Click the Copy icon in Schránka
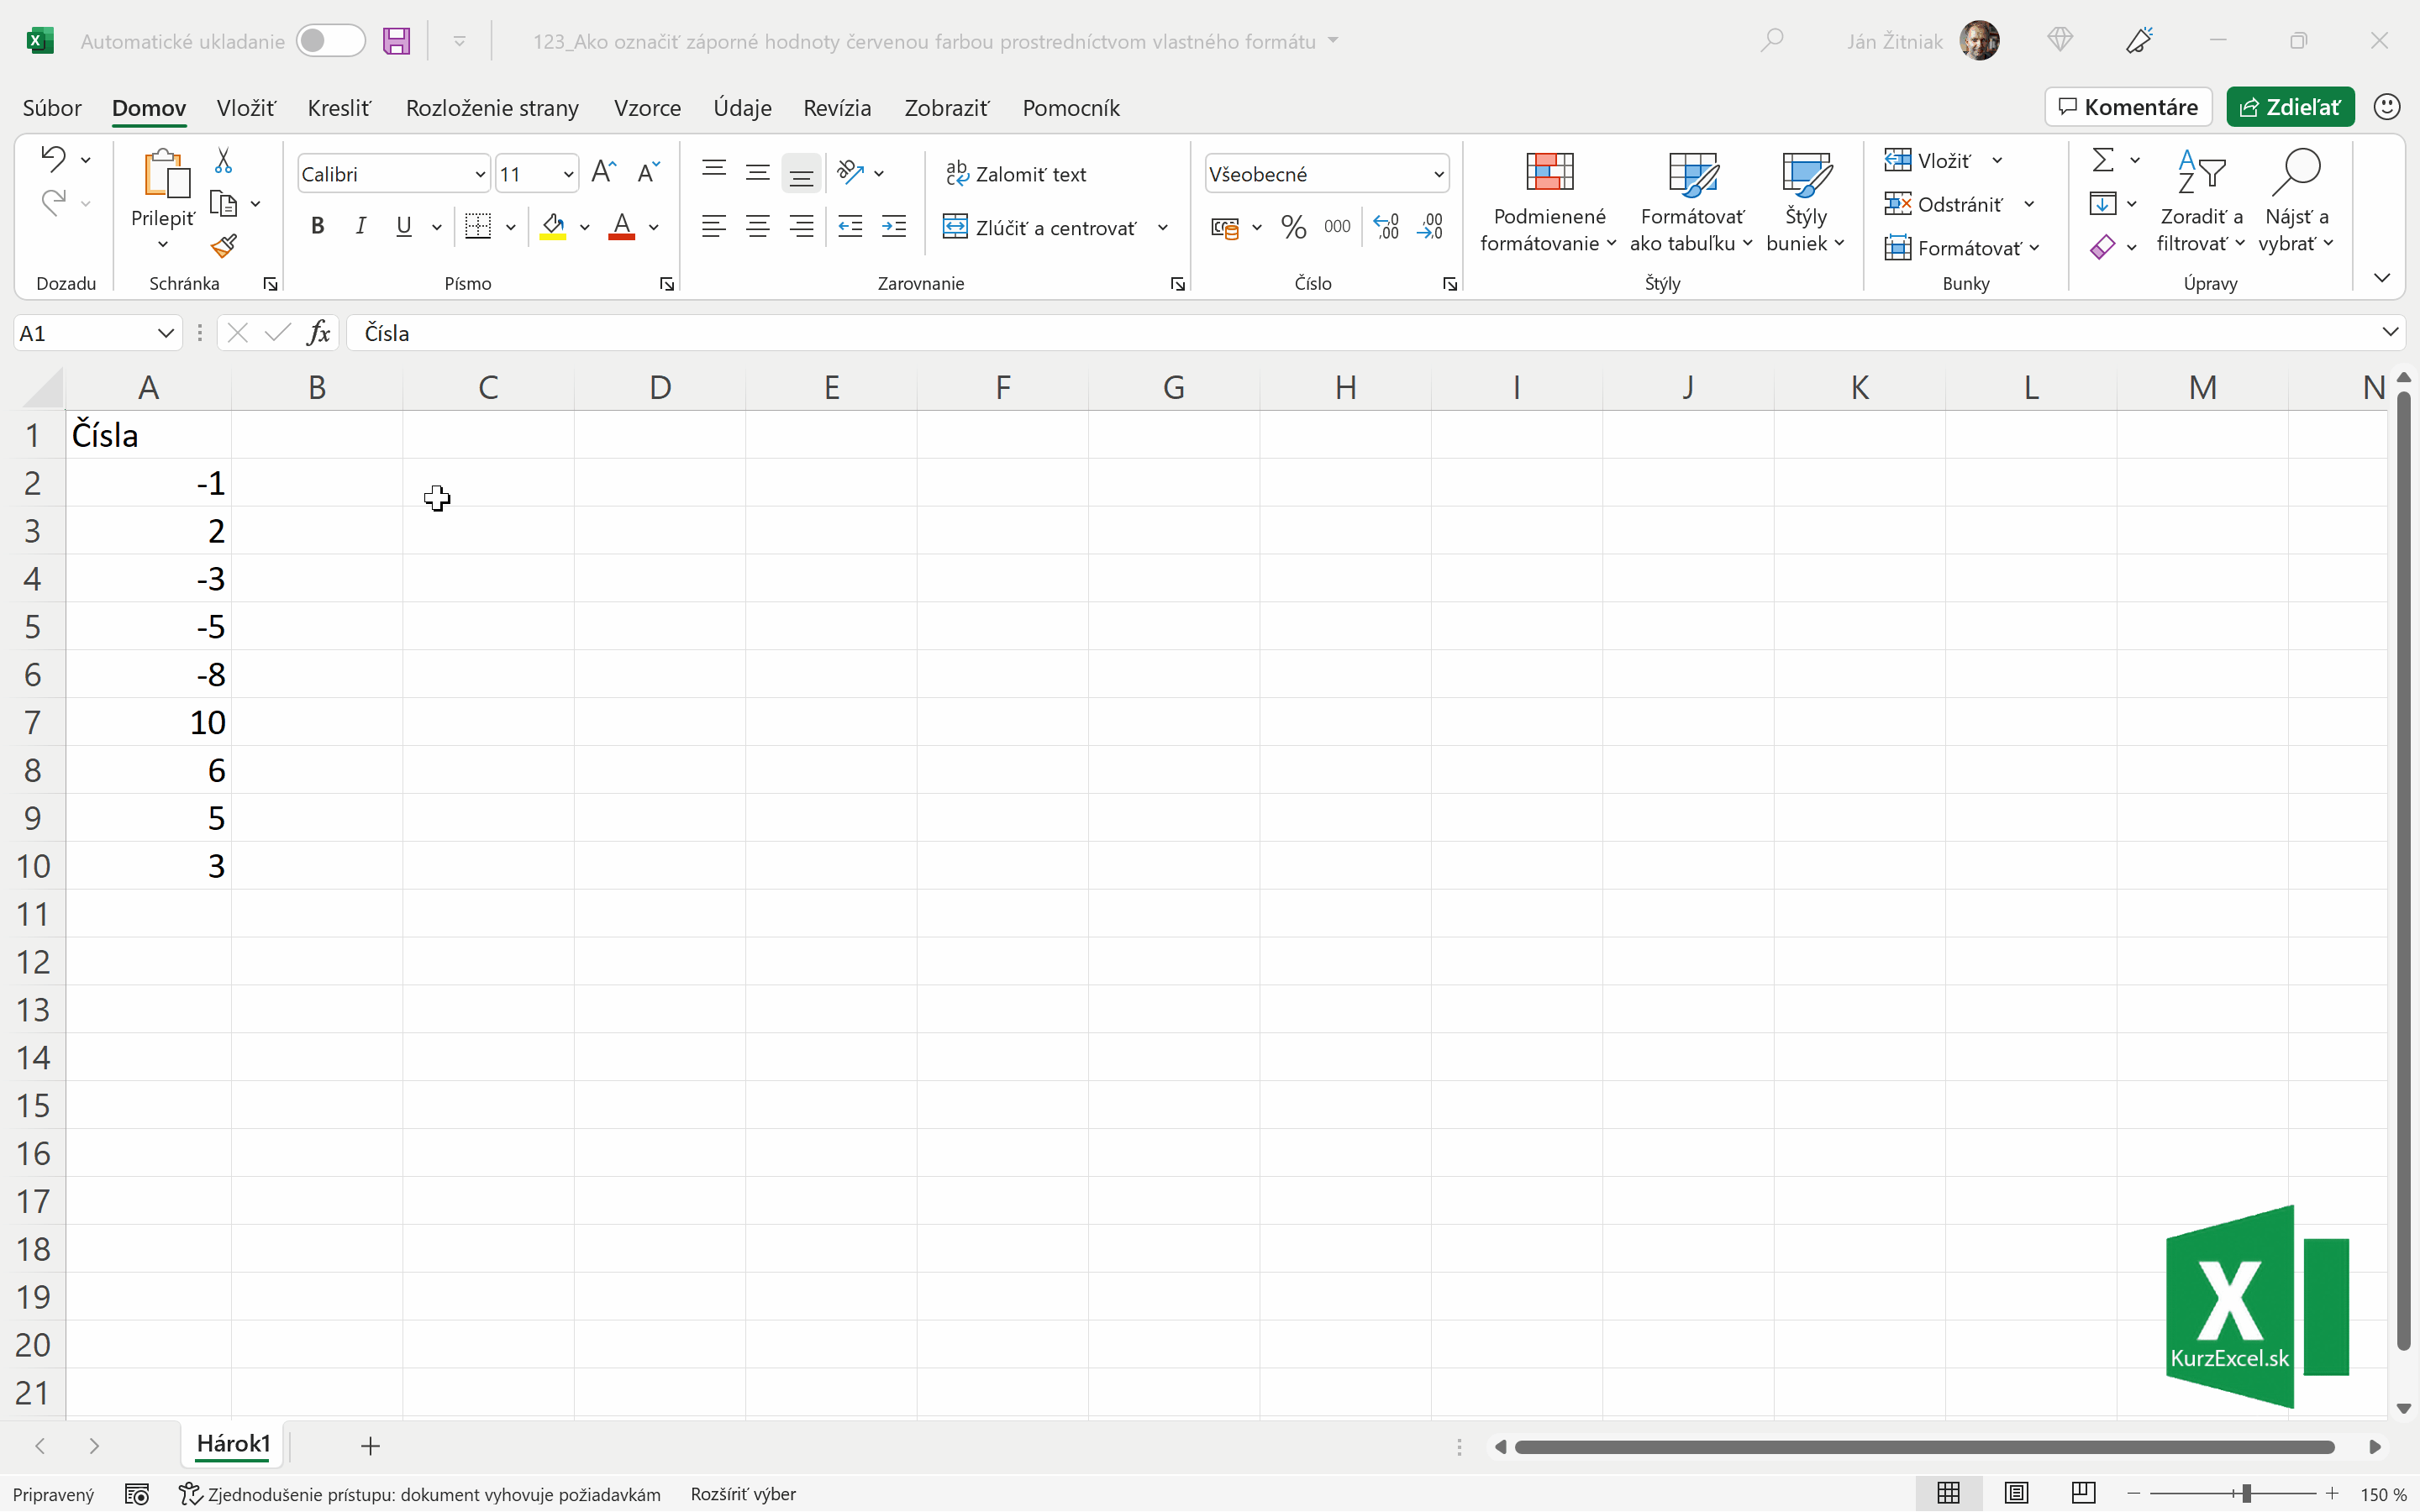The height and width of the screenshot is (1512, 2420). tap(223, 204)
